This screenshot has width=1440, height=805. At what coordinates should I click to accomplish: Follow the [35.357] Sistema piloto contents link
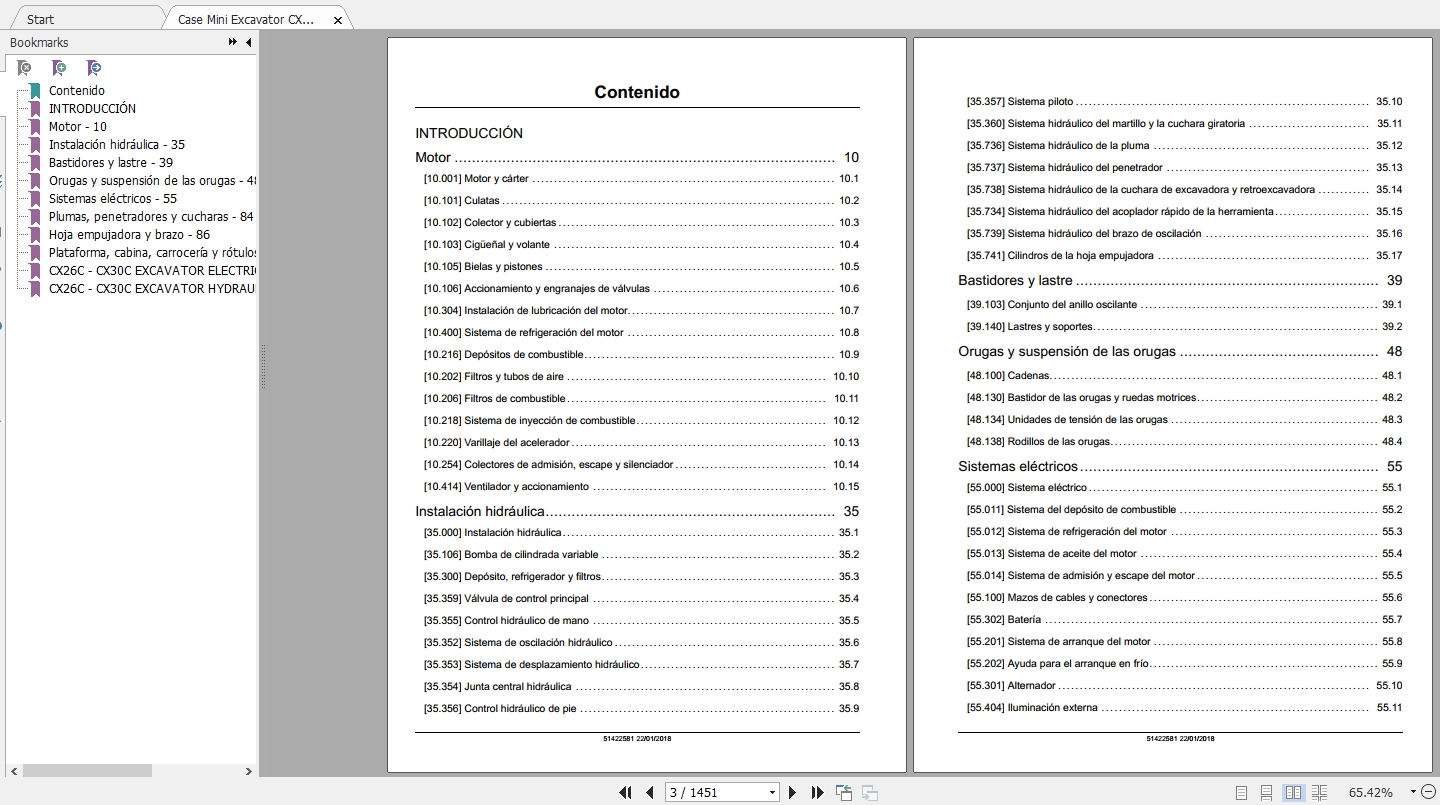click(x=1184, y=102)
